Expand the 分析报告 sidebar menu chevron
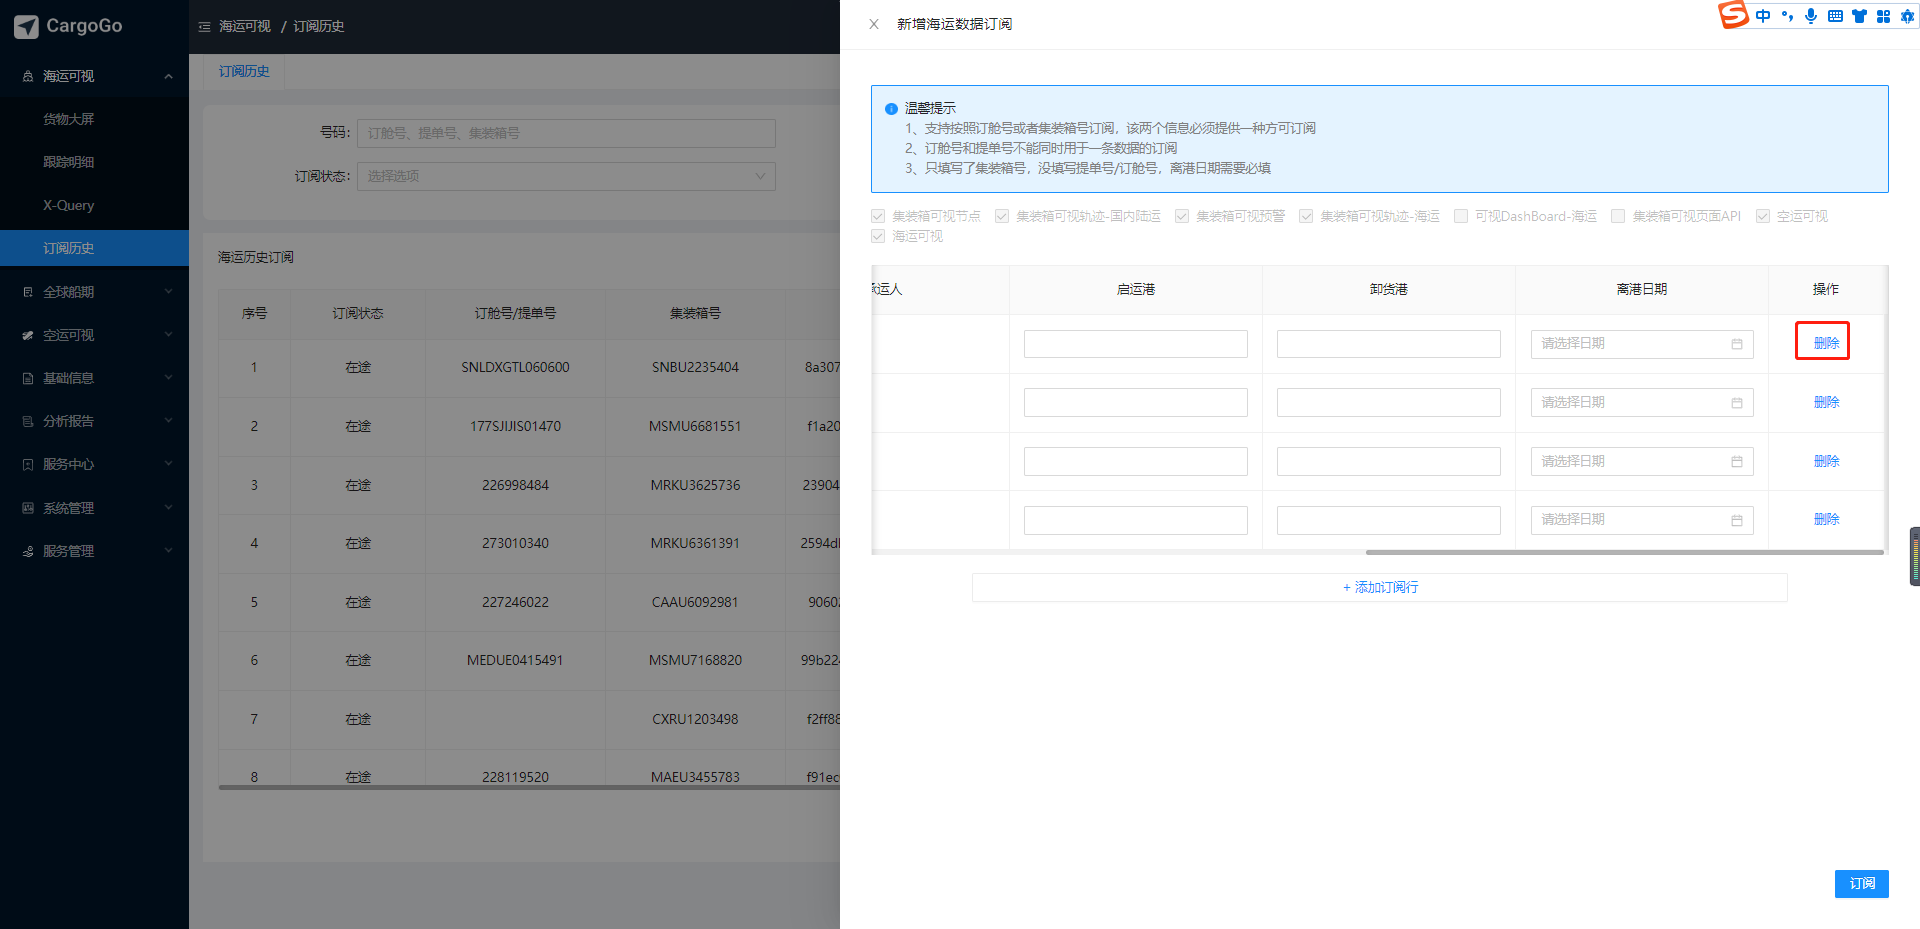 pos(168,421)
